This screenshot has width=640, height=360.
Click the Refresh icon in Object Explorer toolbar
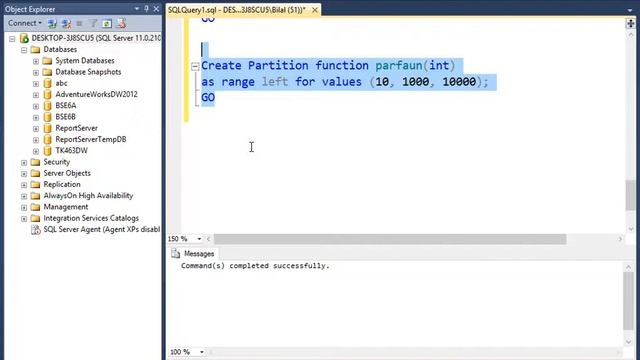coord(107,24)
